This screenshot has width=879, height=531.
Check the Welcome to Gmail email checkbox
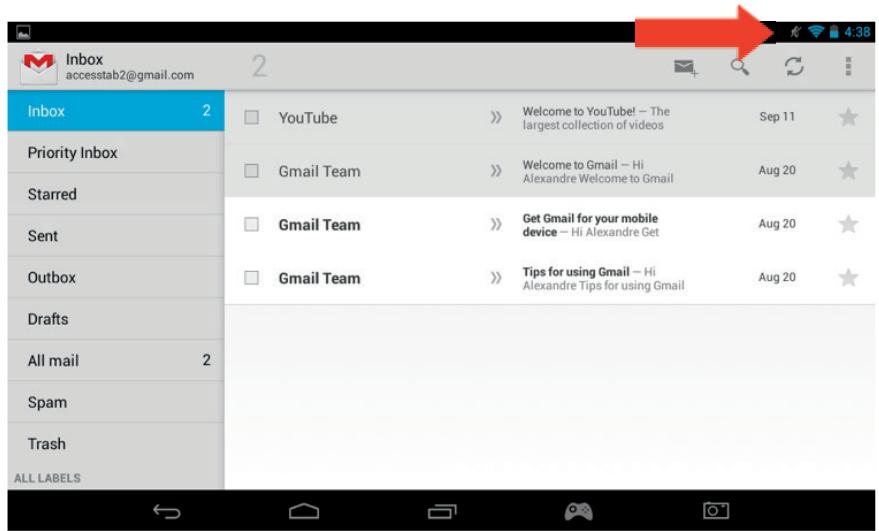tap(251, 170)
